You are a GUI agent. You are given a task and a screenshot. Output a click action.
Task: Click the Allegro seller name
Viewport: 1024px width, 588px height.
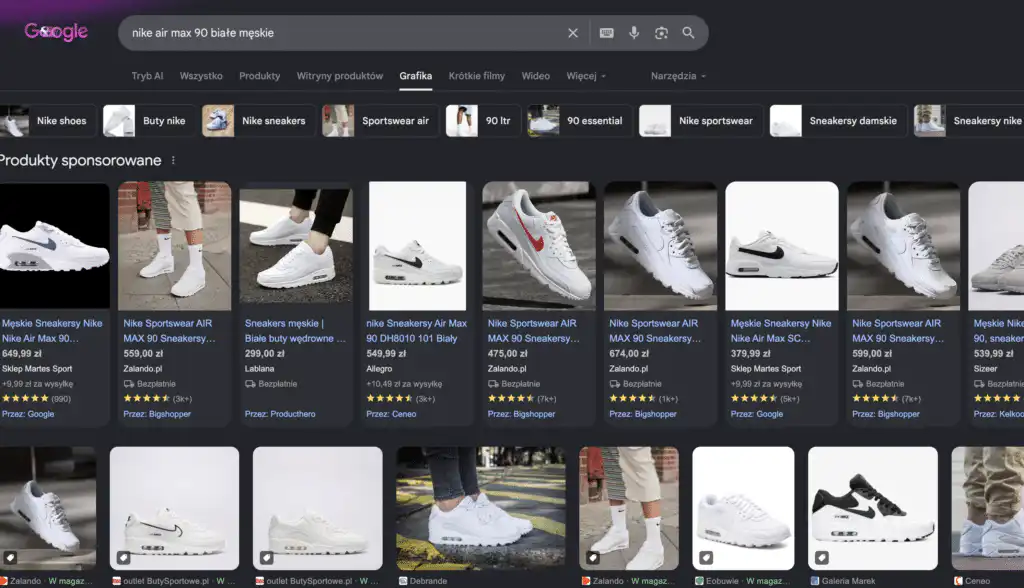[x=379, y=368]
